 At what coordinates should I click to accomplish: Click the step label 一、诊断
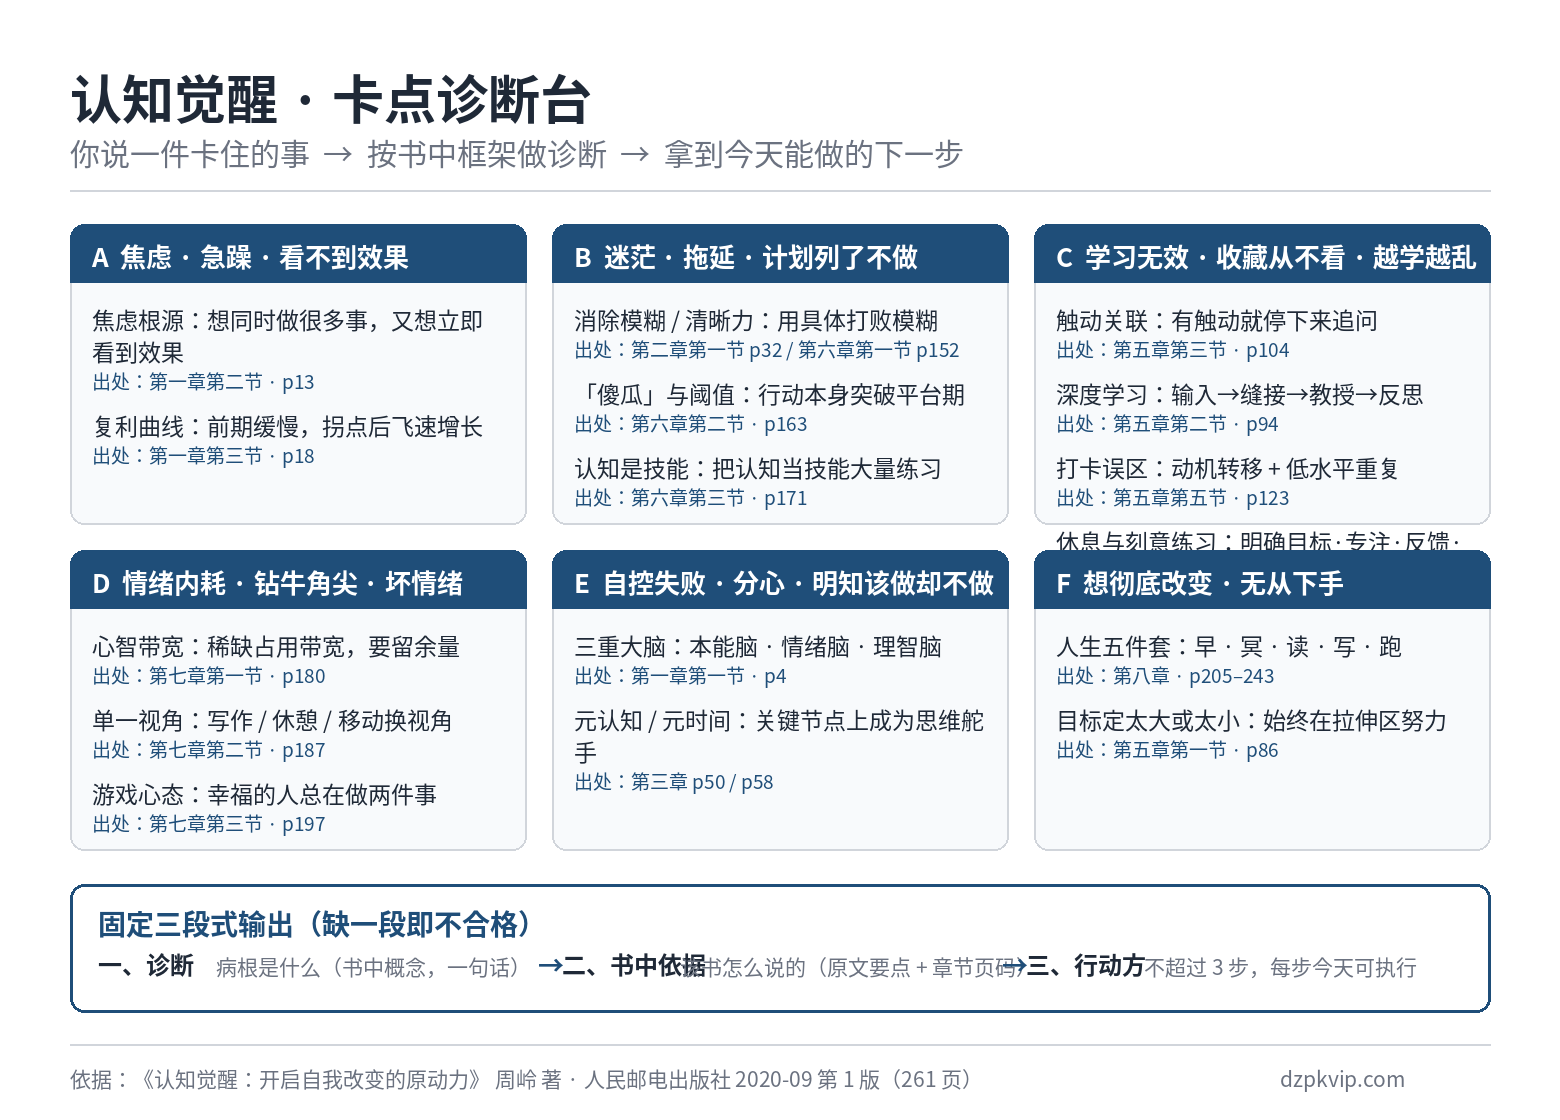pyautogui.click(x=146, y=966)
